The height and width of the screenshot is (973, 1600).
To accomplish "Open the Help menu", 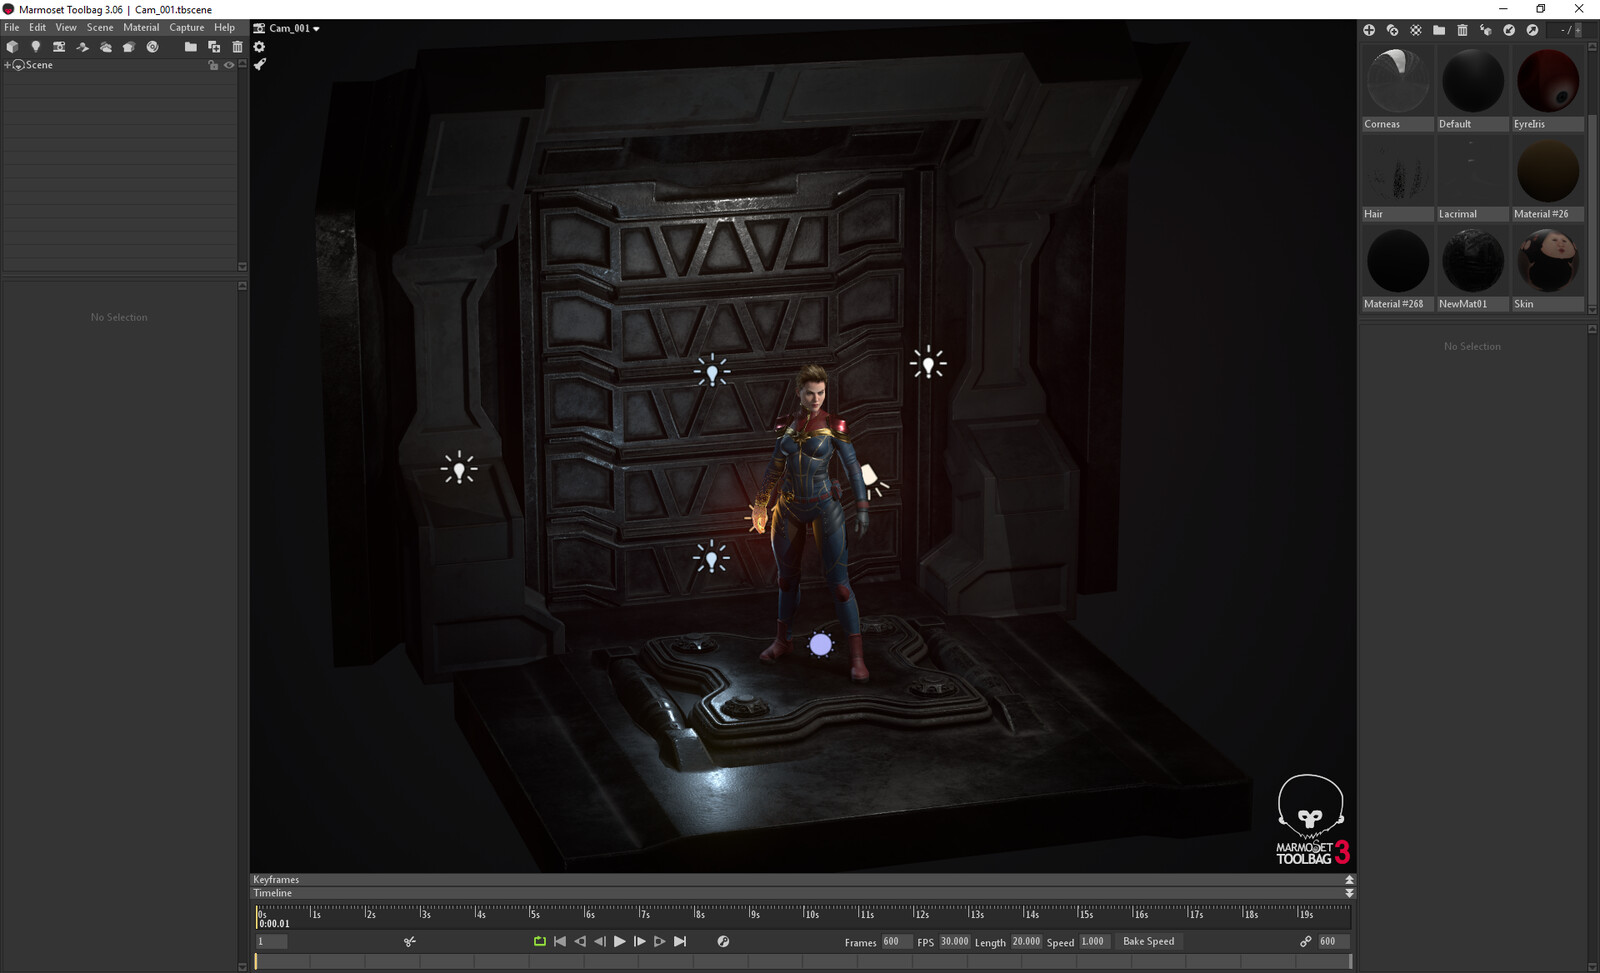I will pos(225,28).
